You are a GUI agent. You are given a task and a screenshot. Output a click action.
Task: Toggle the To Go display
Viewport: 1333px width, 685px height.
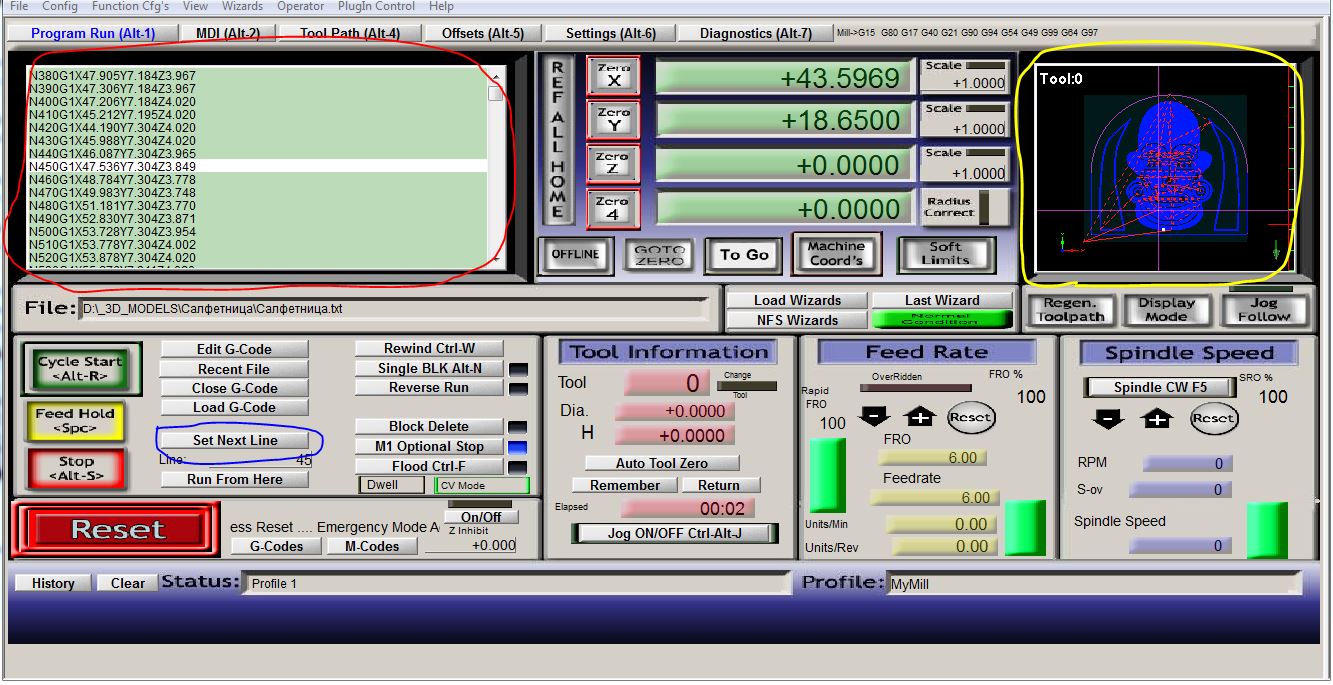(x=744, y=255)
